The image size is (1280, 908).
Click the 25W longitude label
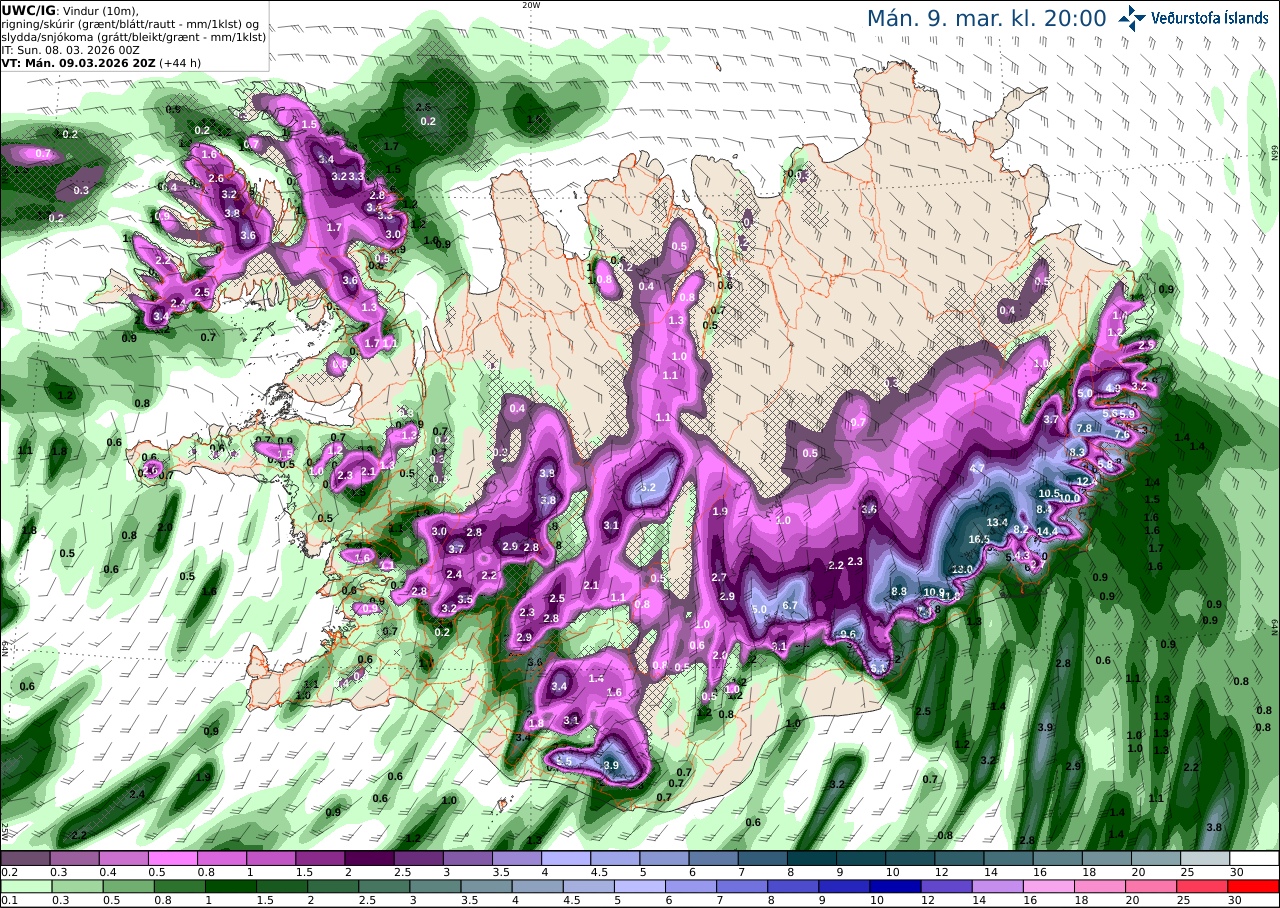click(x=5, y=831)
